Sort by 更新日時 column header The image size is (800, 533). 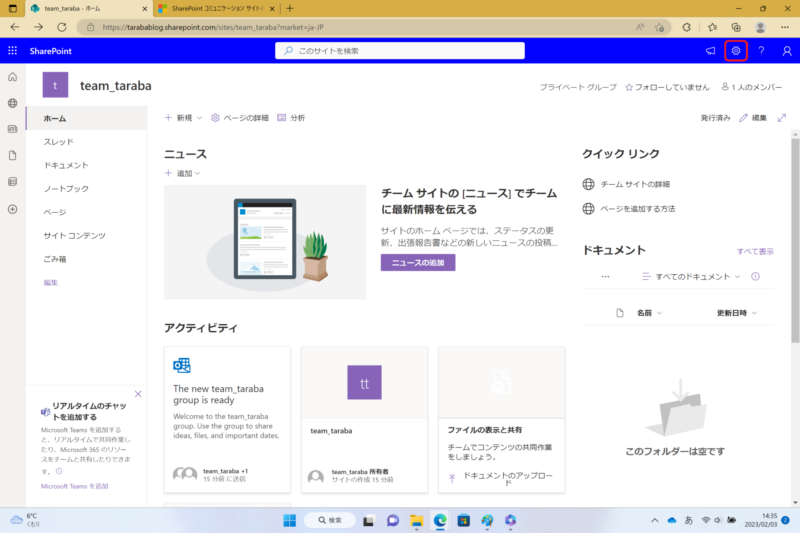(738, 313)
